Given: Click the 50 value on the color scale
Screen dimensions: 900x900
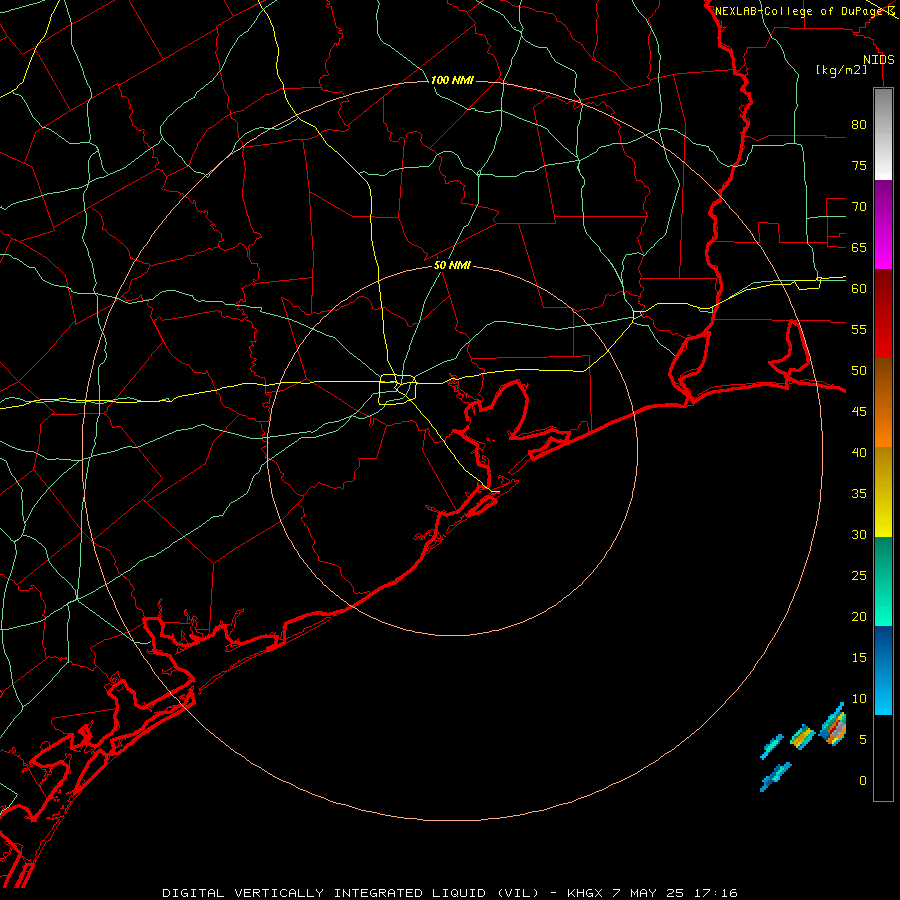Looking at the screenshot, I should click(859, 370).
